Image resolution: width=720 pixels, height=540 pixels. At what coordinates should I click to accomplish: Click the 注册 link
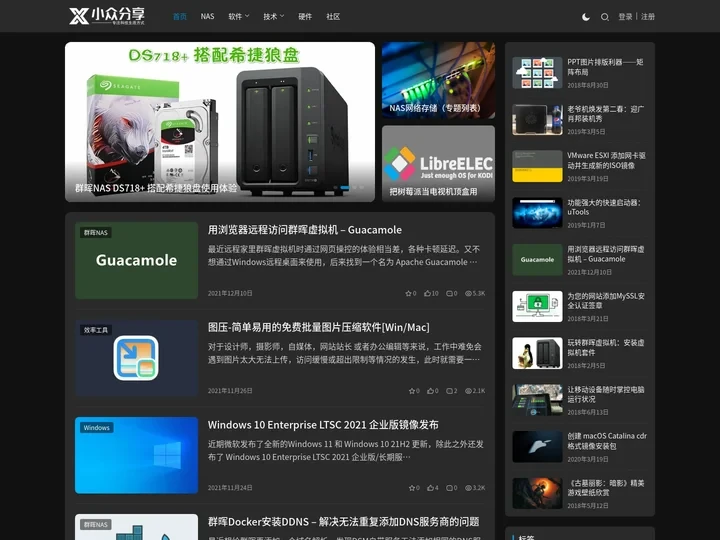tap(648, 17)
